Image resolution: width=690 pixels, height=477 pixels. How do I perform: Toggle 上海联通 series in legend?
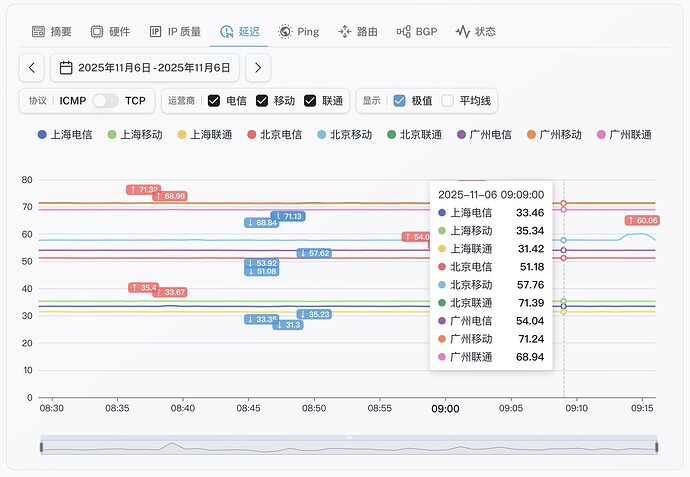[x=205, y=135]
